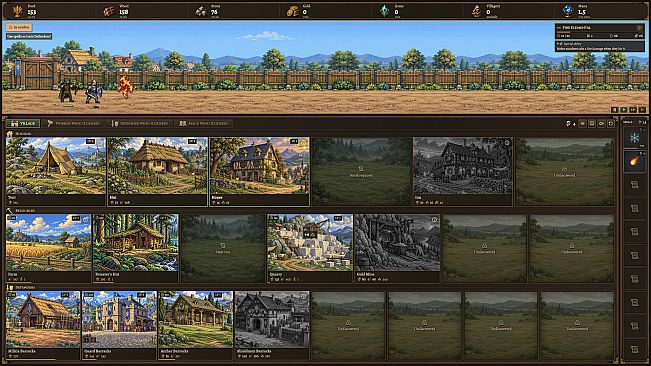Click the play battle speed control
651x366 pixels.
coord(624,110)
